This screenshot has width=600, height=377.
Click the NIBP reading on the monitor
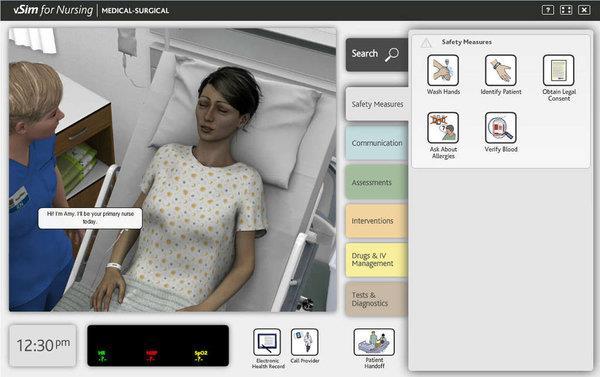pyautogui.click(x=151, y=356)
